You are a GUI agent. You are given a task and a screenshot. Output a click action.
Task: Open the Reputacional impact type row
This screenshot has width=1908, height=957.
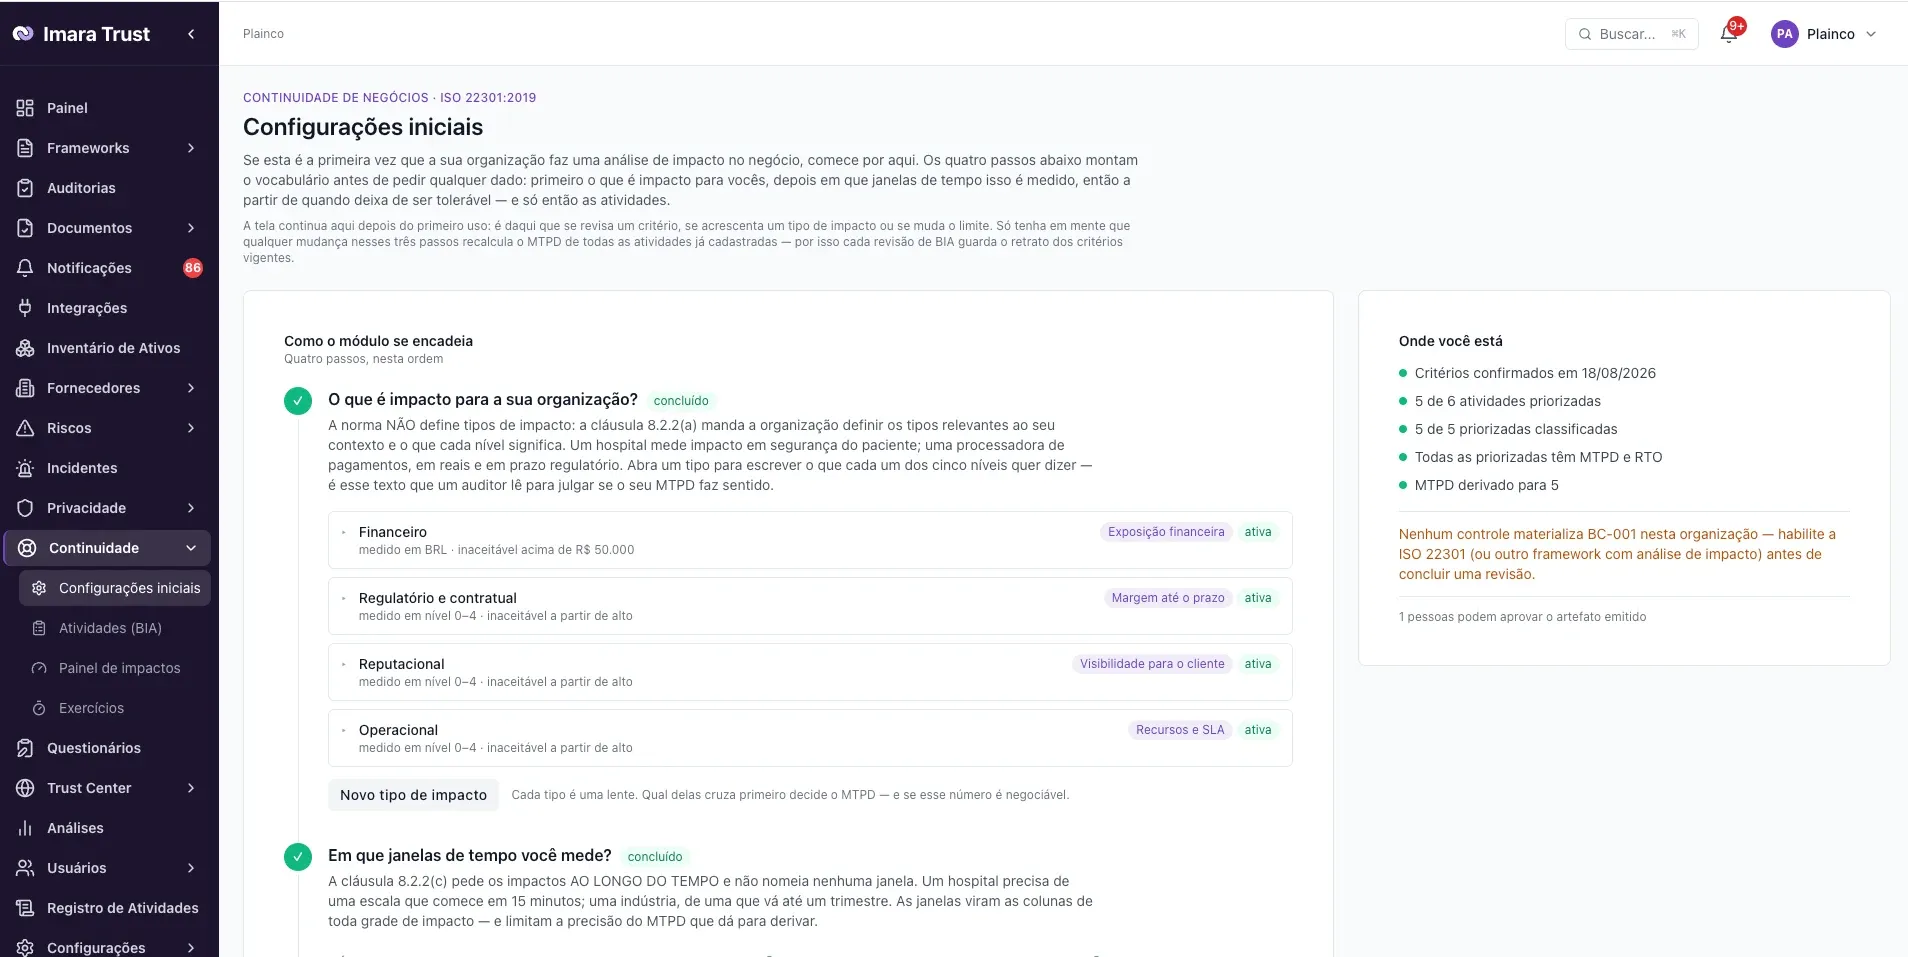tap(810, 672)
